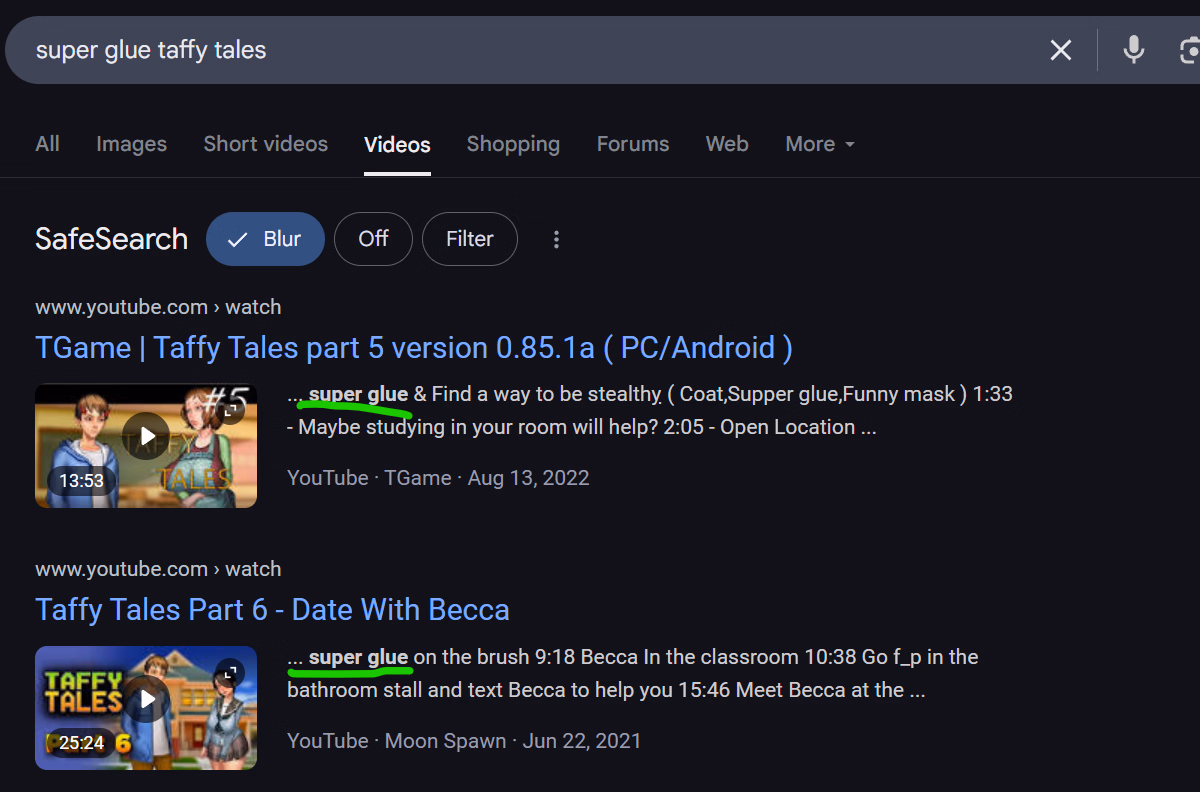Expand preview icon on Moon Spawn video thumbnail
Screen dimensions: 1200x792
tap(230, 672)
